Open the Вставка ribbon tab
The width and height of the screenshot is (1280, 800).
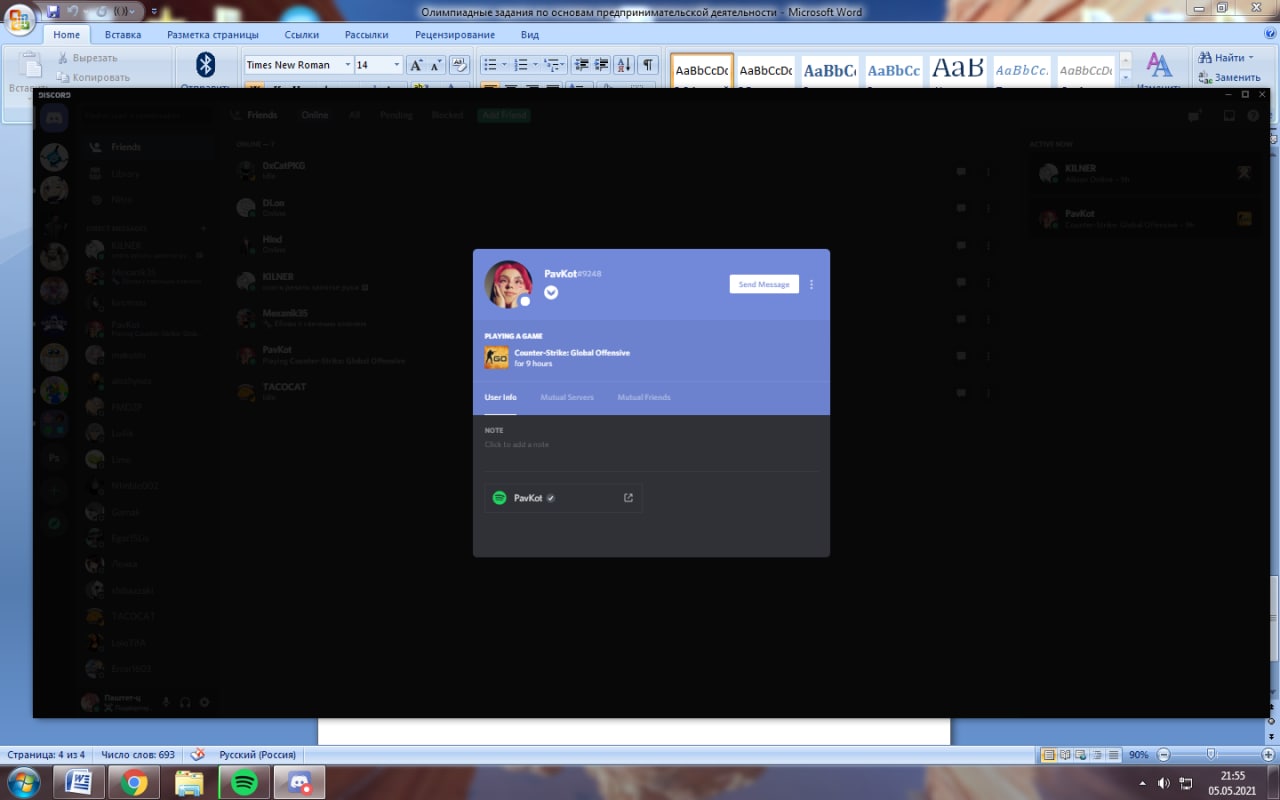(123, 35)
